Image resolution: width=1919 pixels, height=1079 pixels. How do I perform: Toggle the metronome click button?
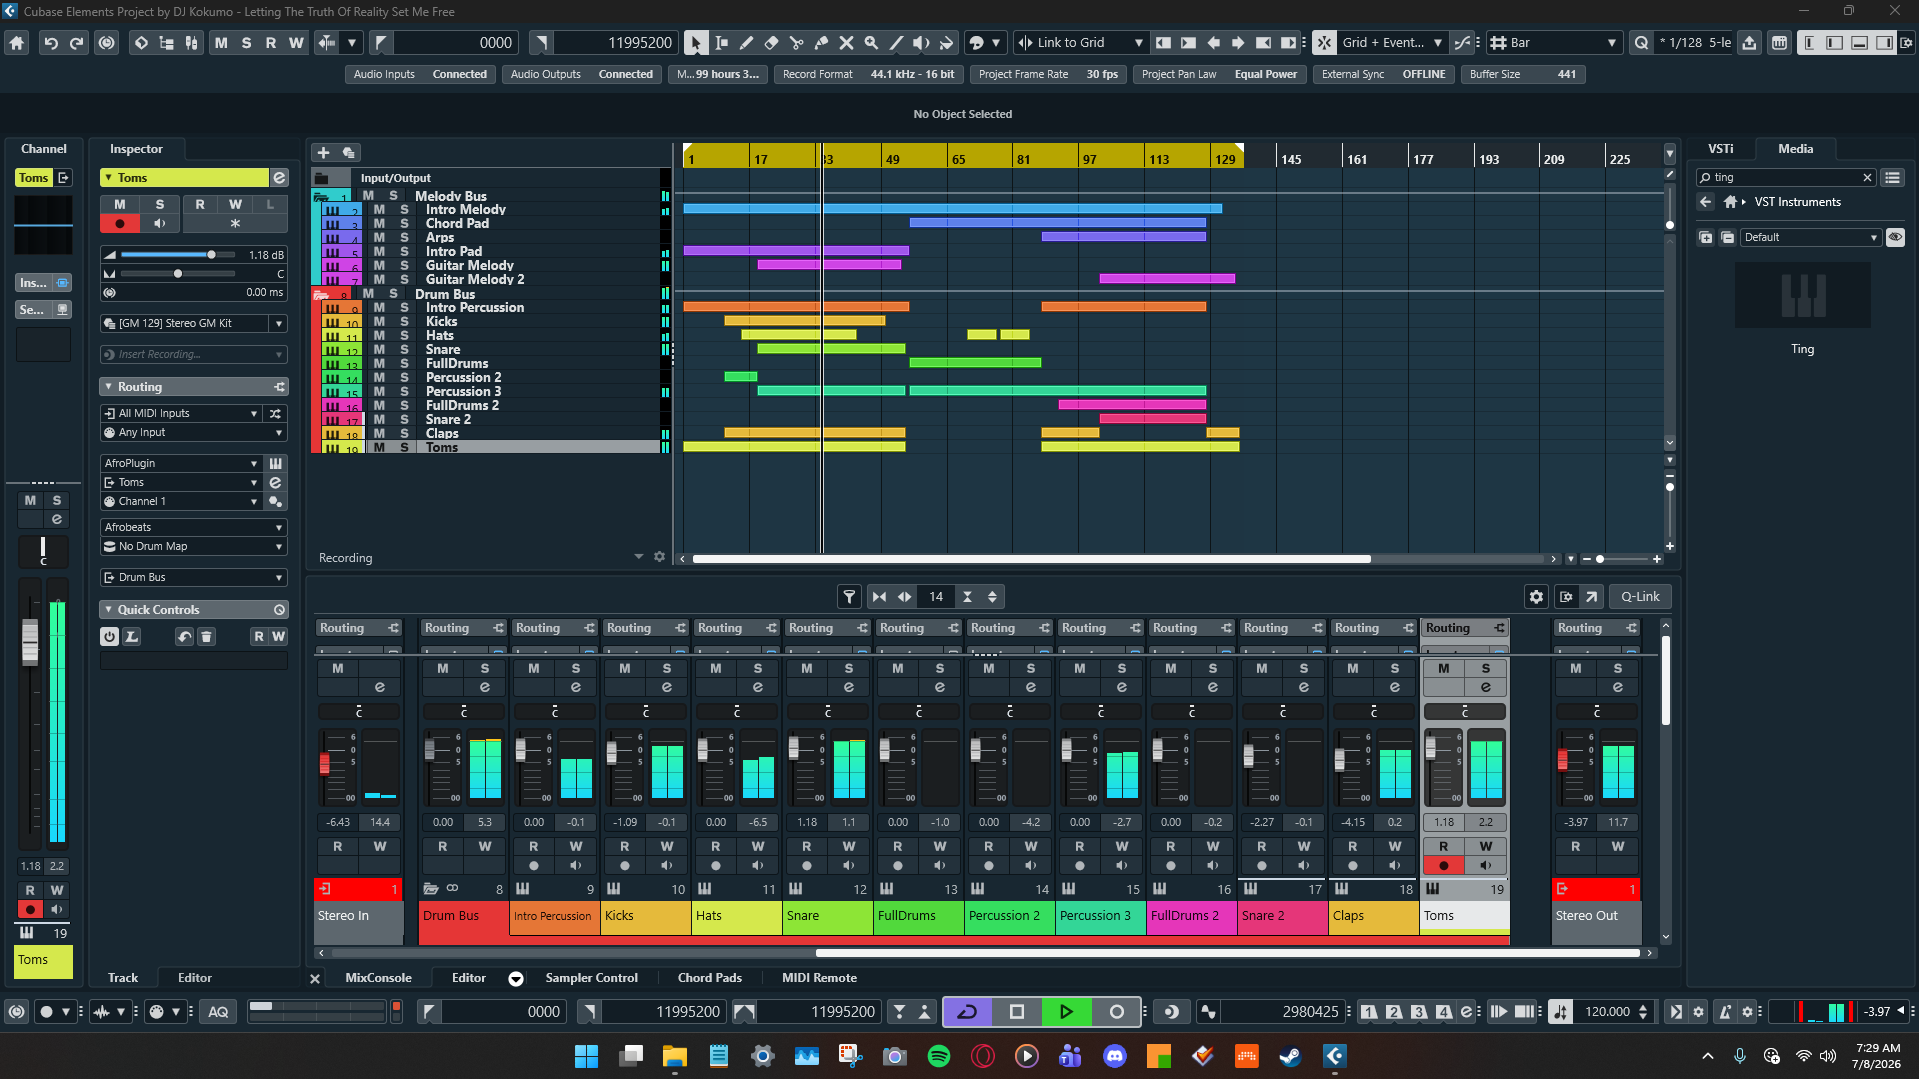pos(1727,1012)
